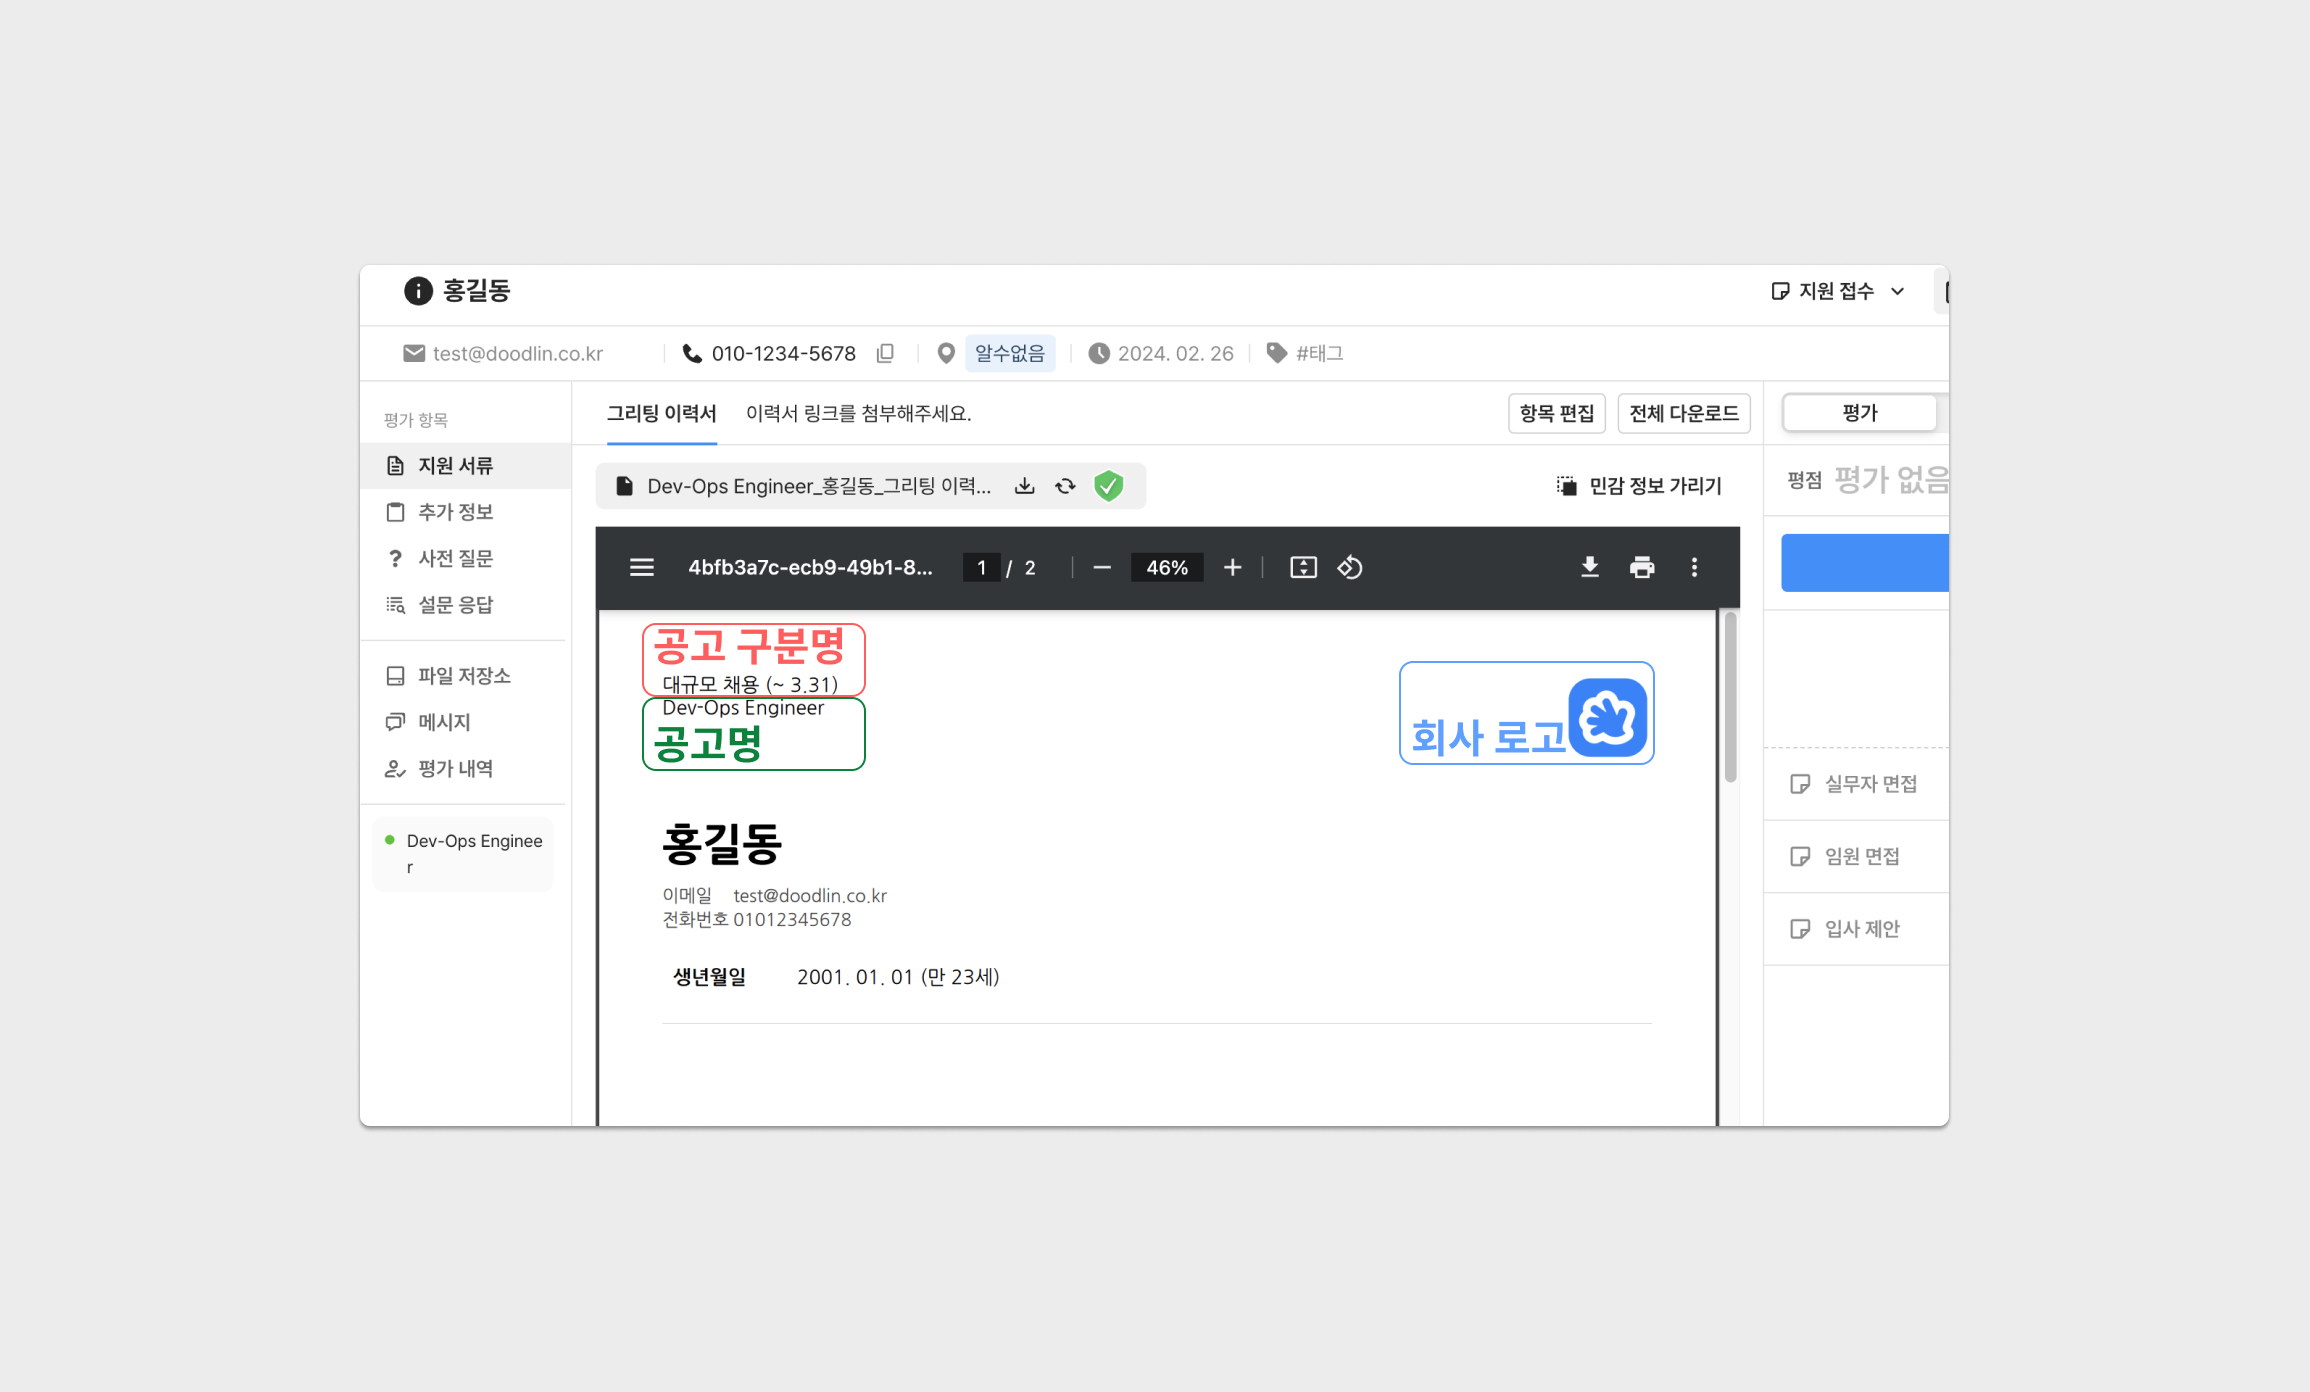The image size is (2310, 1392).
Task: Download the Dev-Ops Engineer resume file
Action: click(1024, 486)
